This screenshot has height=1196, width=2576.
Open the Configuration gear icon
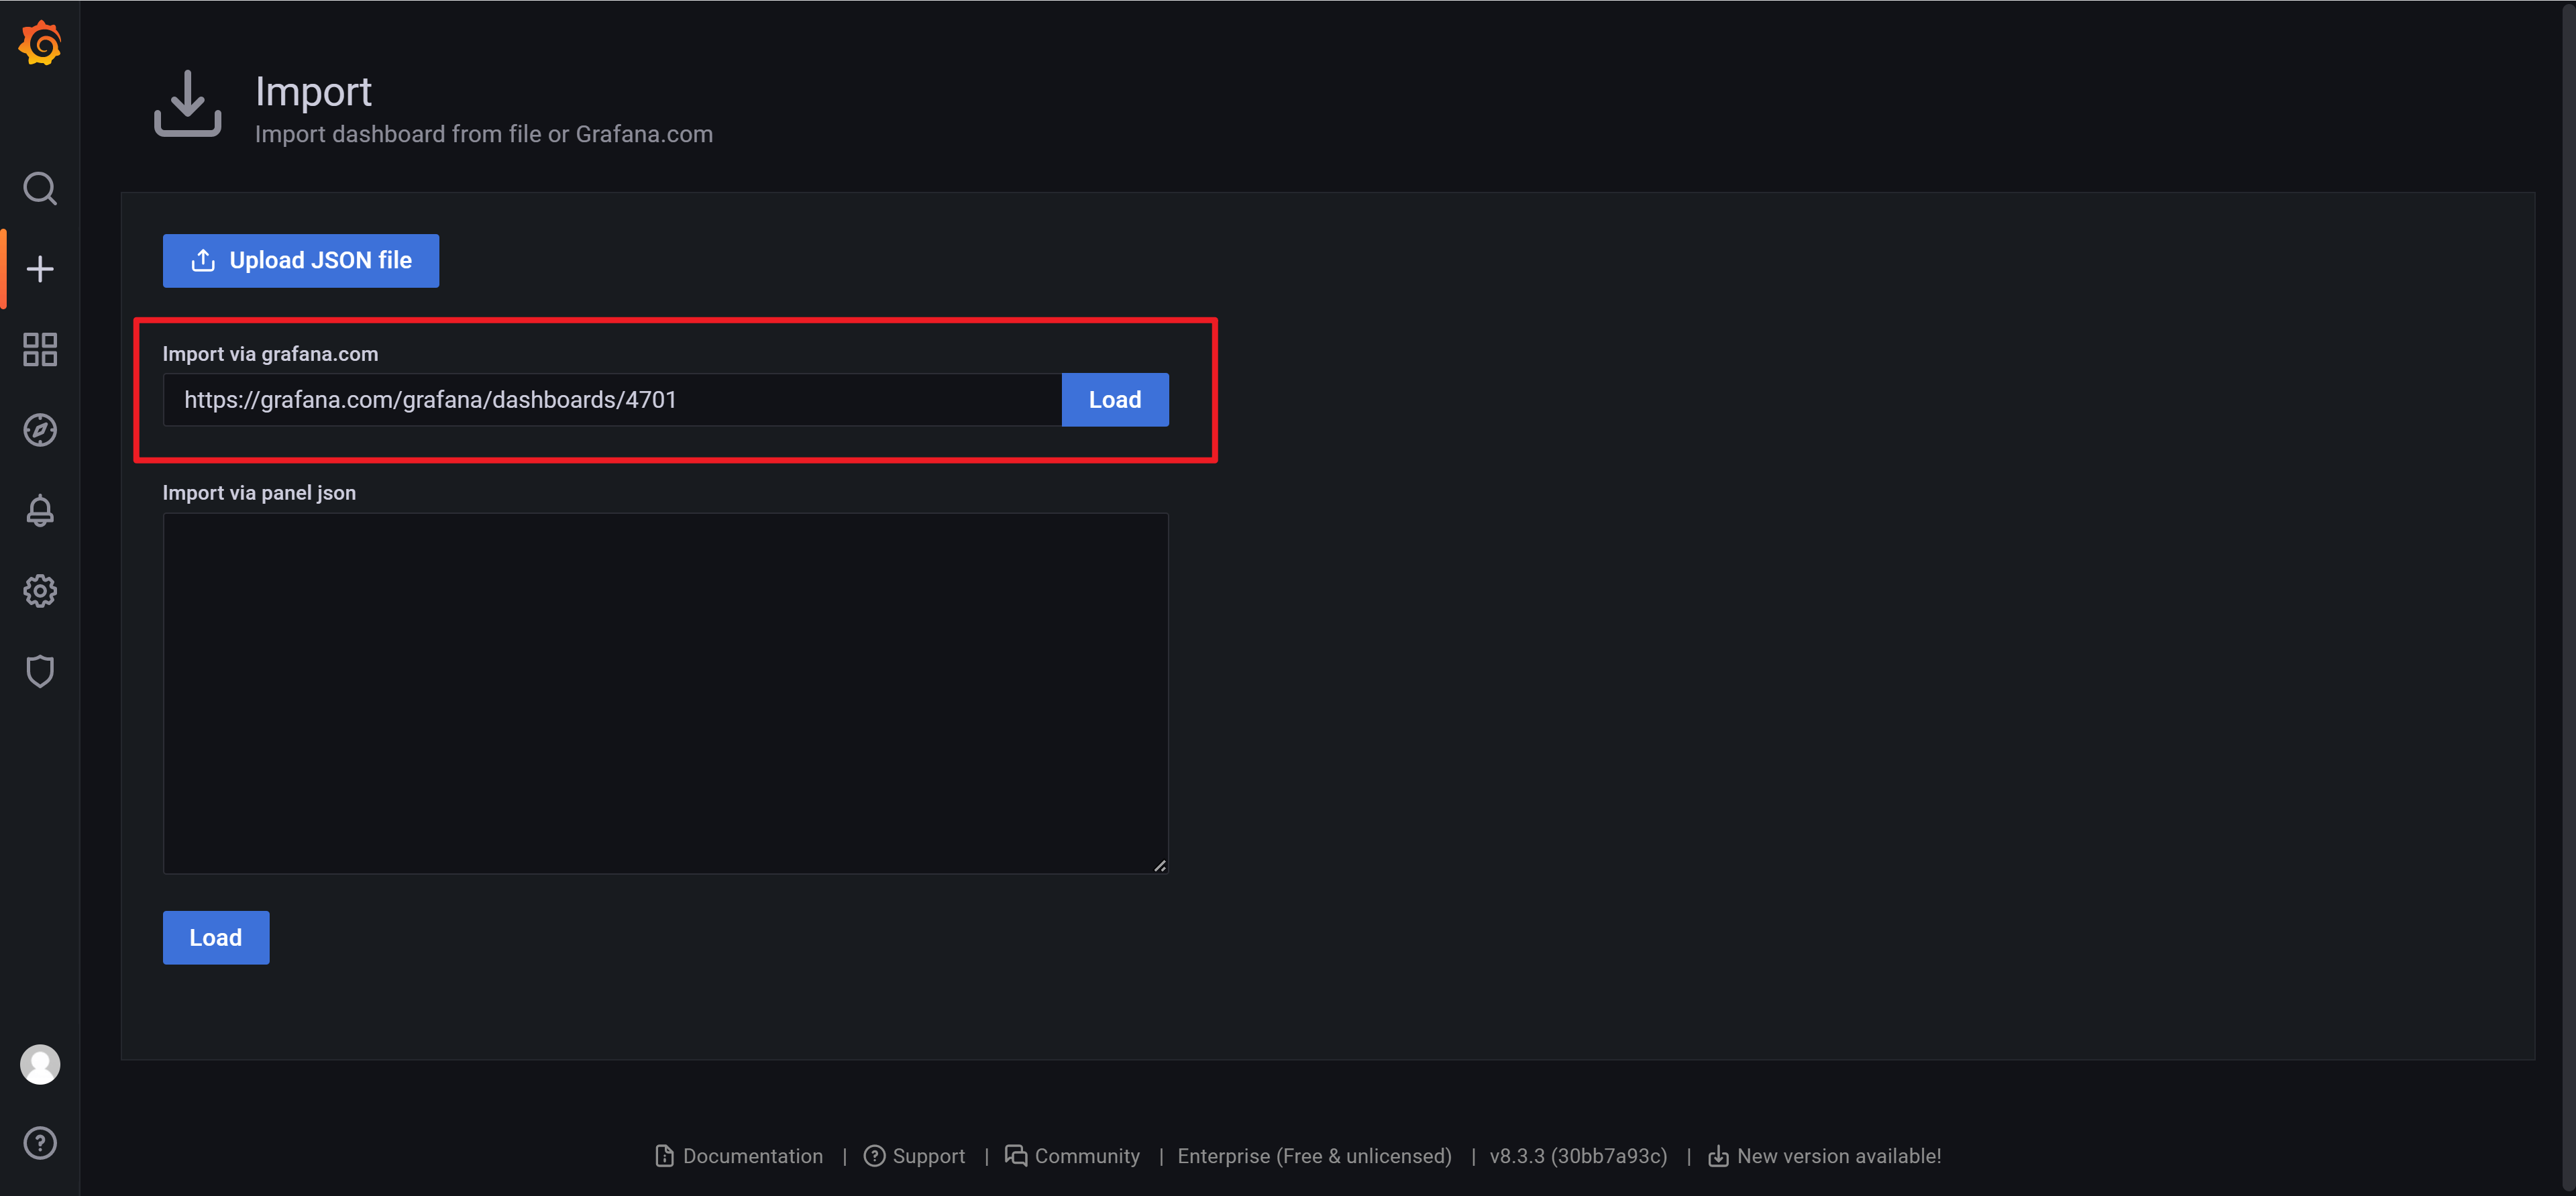click(40, 591)
